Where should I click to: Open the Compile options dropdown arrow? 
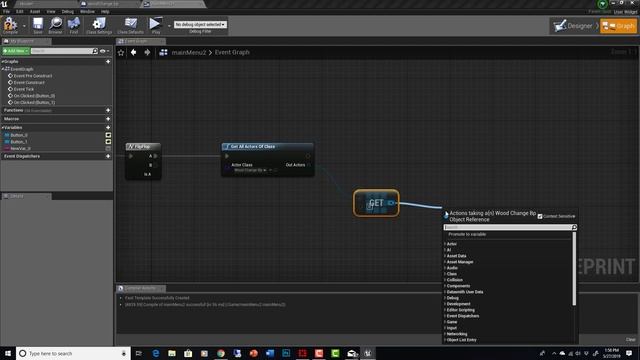click(x=24, y=25)
